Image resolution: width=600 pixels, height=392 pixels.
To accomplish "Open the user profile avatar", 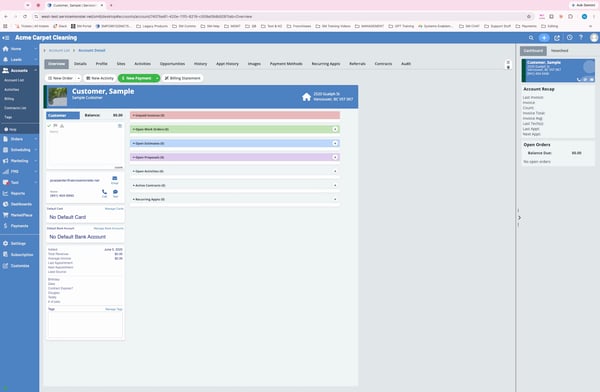I will [594, 38].
